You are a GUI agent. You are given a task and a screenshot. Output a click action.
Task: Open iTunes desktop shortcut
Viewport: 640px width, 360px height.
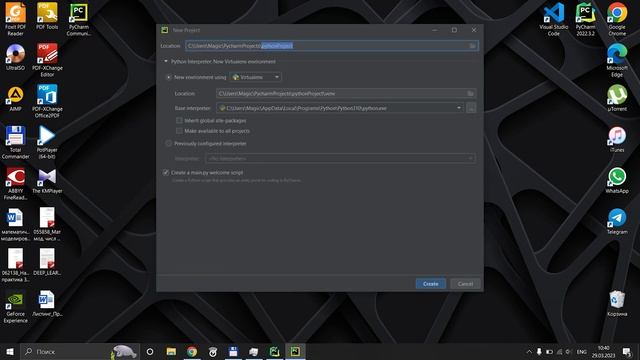coord(617,139)
